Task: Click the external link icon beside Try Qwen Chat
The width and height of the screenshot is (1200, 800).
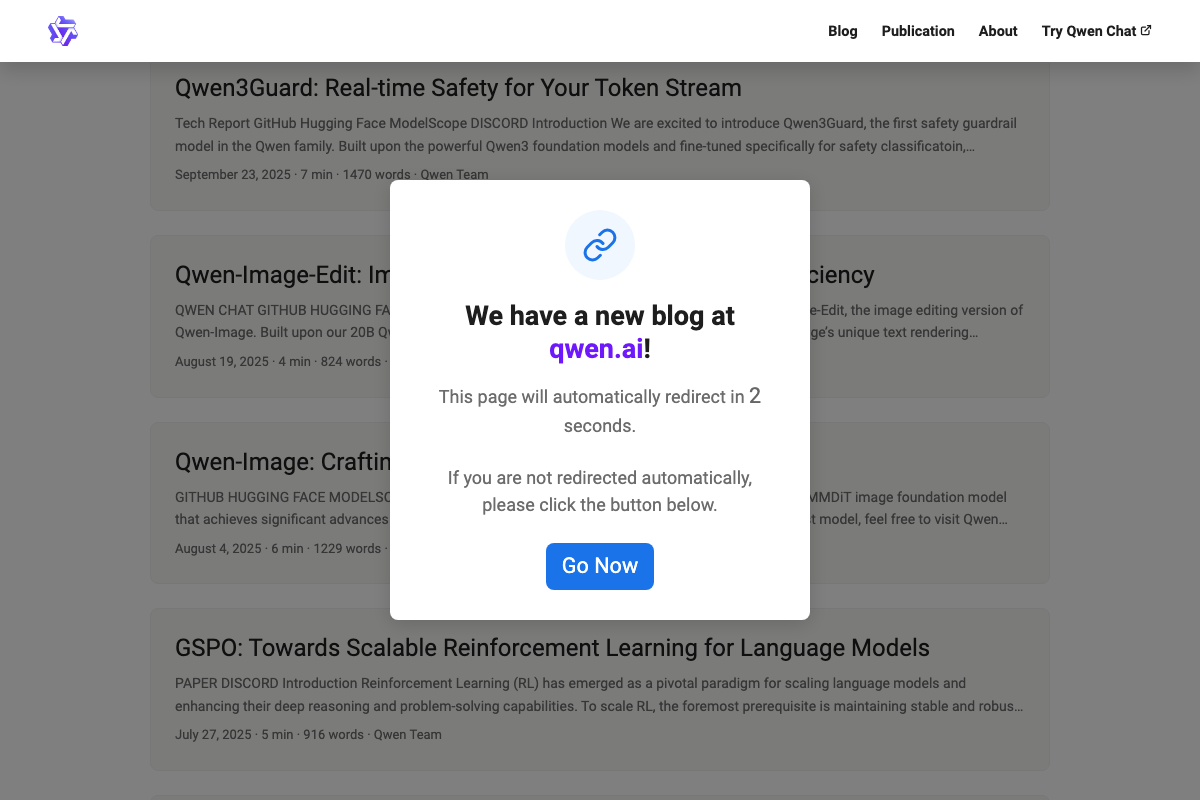Action: tap(1146, 30)
